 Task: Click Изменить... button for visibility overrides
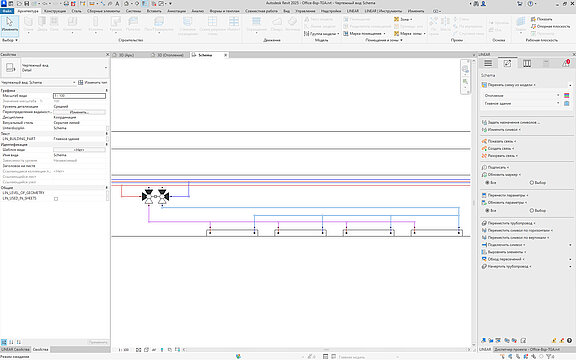pos(79,112)
